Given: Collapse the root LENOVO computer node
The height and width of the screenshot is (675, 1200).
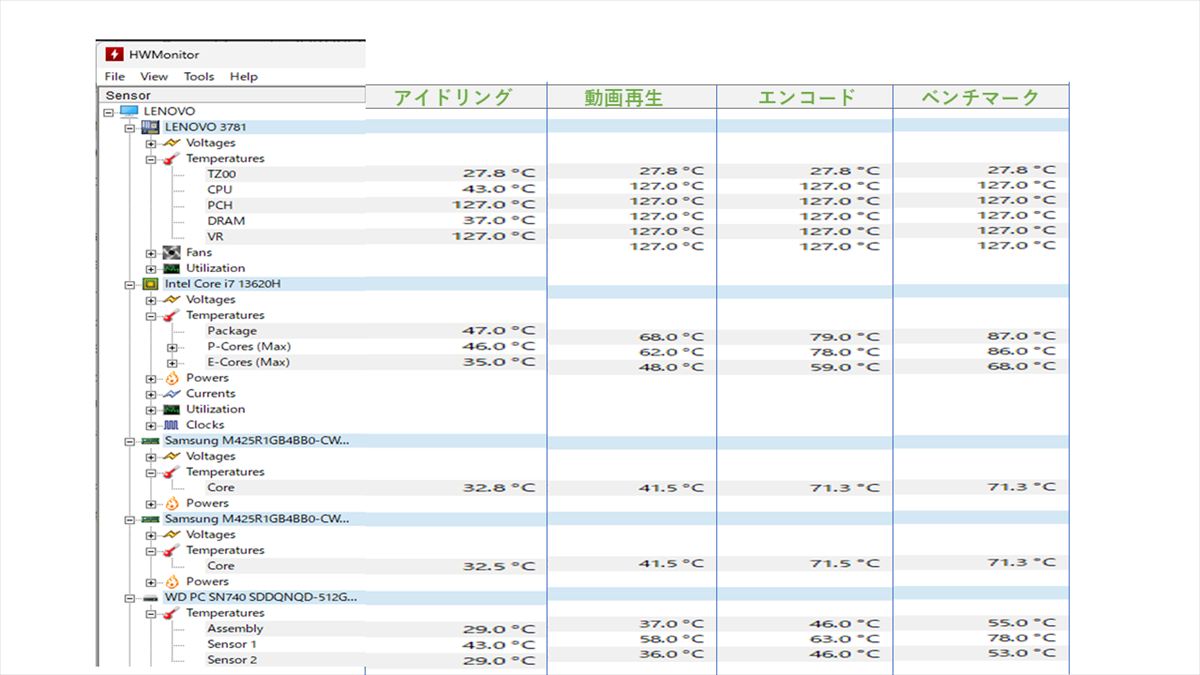Looking at the screenshot, I should pyautogui.click(x=109, y=111).
